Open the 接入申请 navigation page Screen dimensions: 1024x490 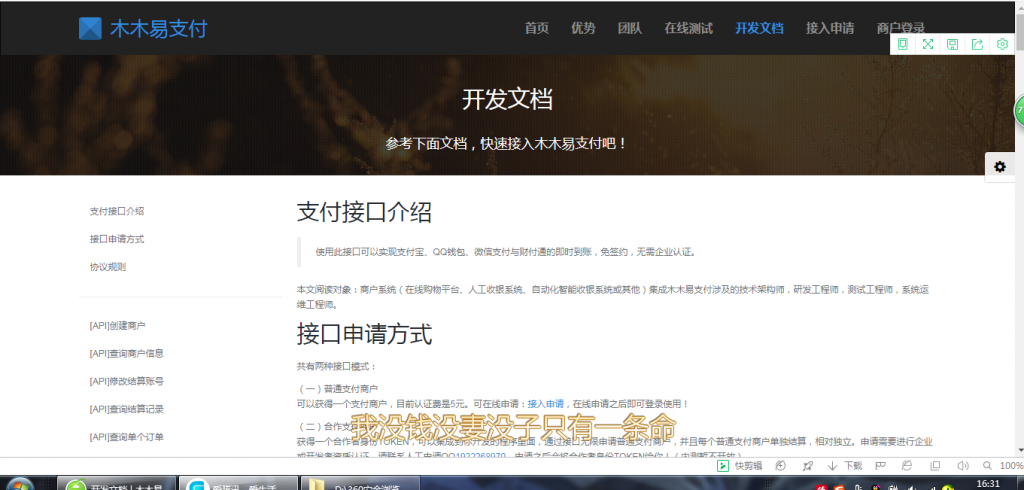click(830, 28)
